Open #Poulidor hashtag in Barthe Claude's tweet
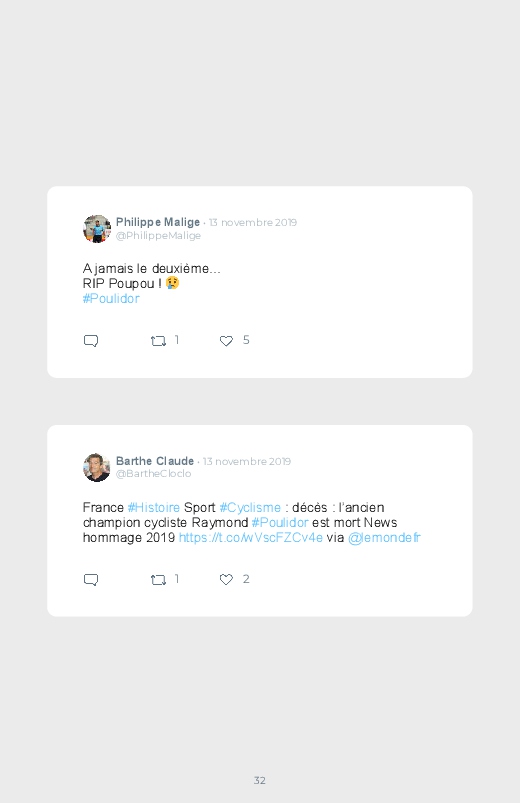520x803 pixels. (x=280, y=522)
